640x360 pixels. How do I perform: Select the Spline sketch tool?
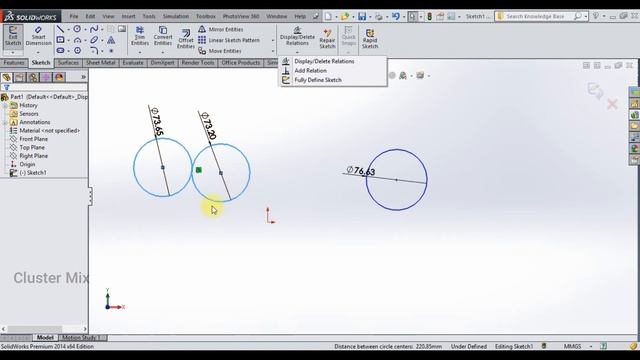point(94,29)
